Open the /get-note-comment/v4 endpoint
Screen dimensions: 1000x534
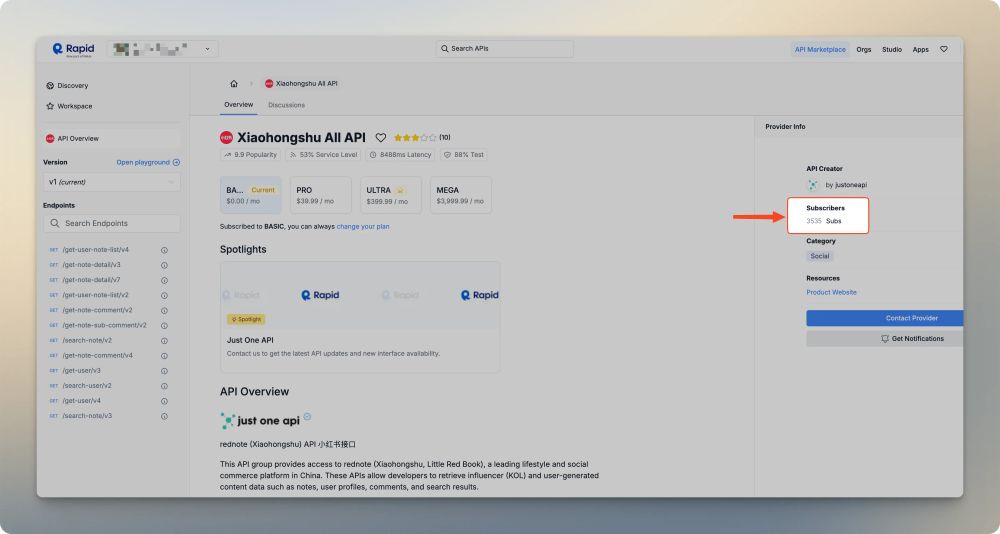(97, 355)
